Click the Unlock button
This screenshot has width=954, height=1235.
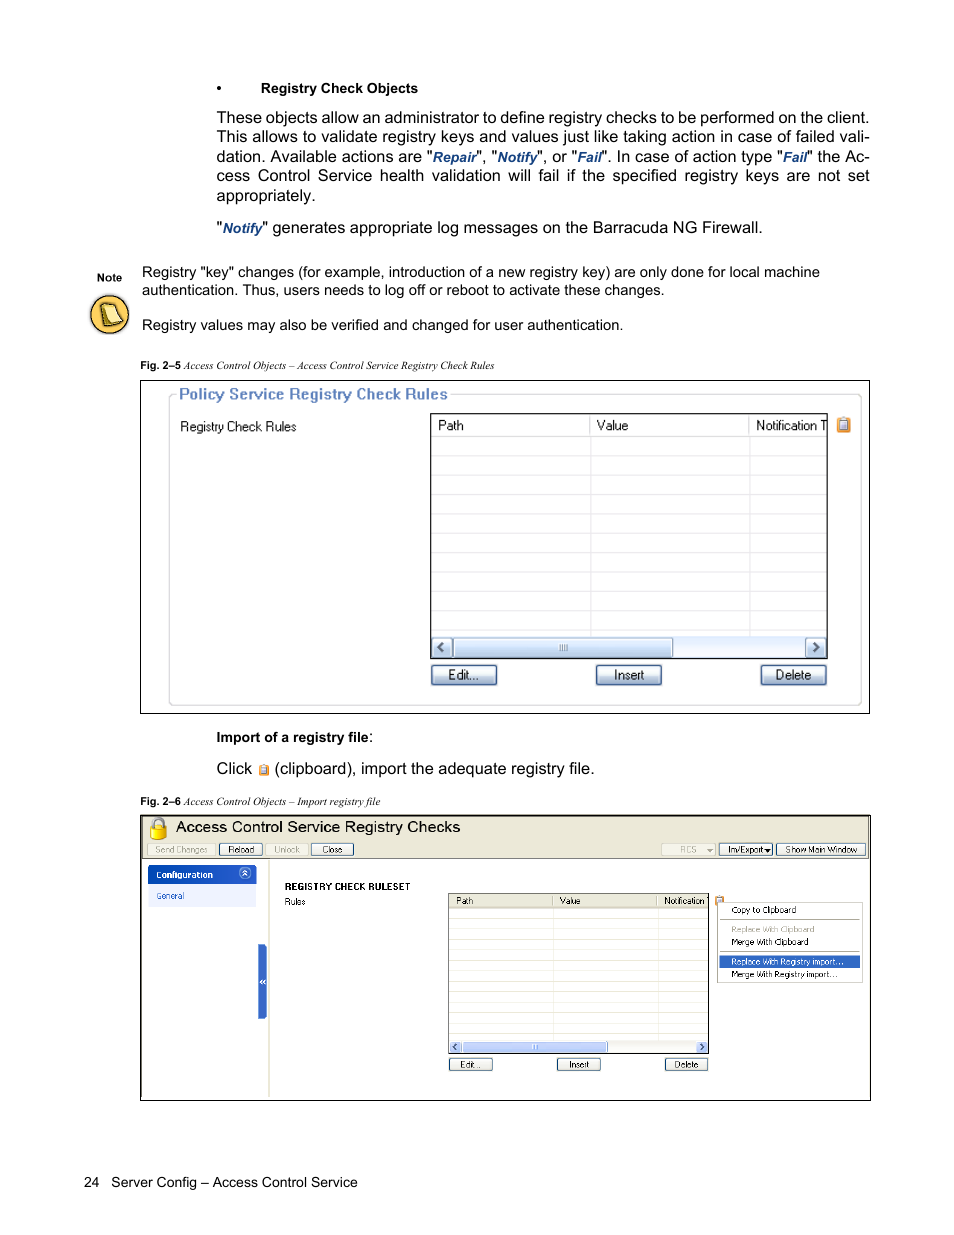tap(287, 850)
